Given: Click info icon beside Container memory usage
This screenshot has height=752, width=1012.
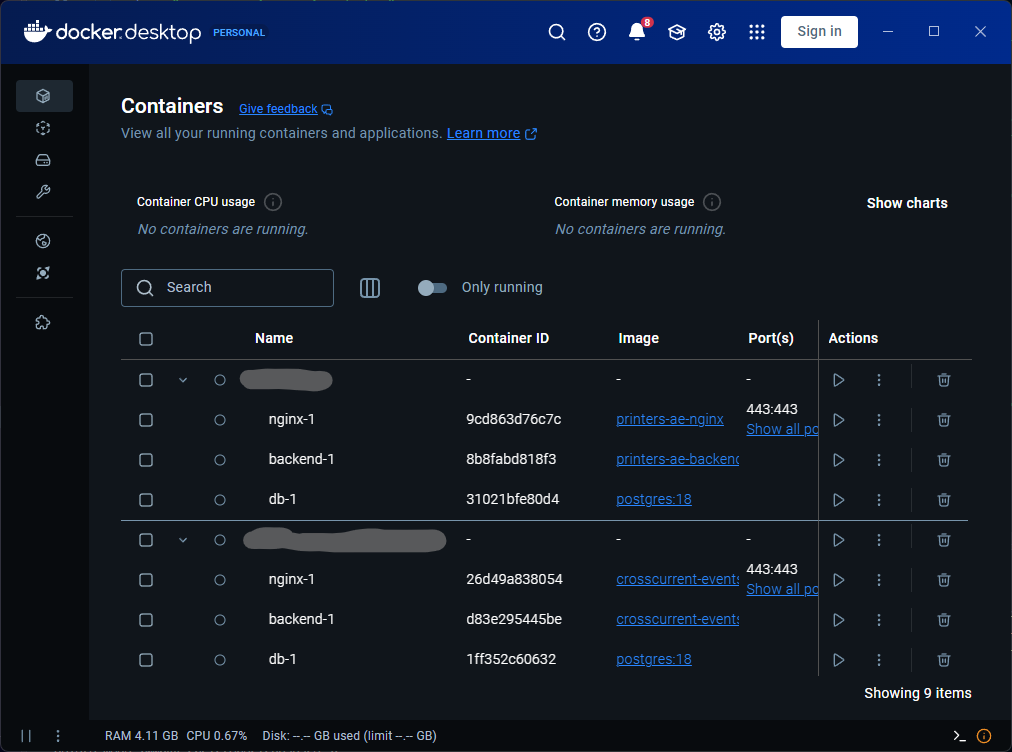Looking at the screenshot, I should tap(712, 202).
